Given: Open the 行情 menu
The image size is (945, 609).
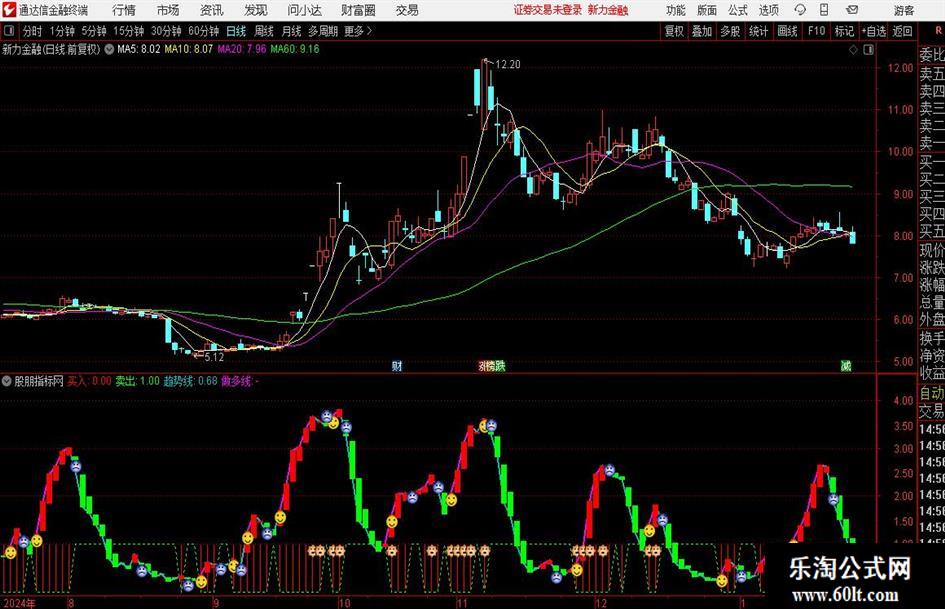Looking at the screenshot, I should [x=124, y=10].
